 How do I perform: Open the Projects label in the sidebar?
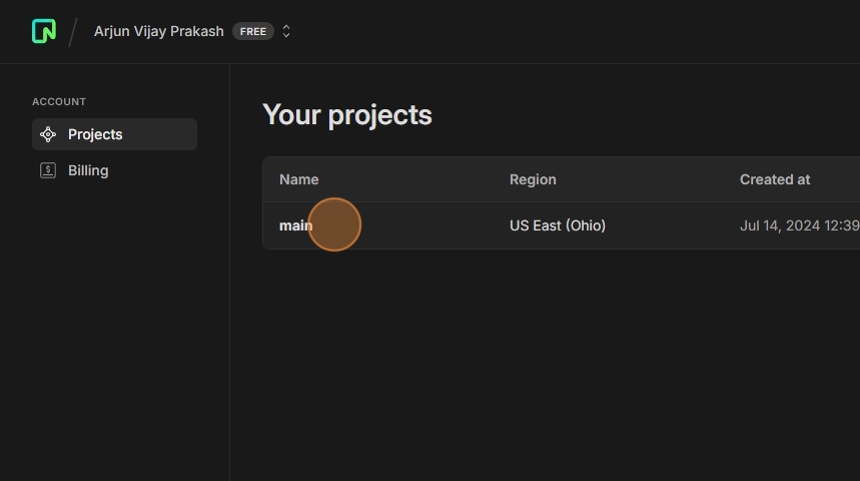click(95, 134)
